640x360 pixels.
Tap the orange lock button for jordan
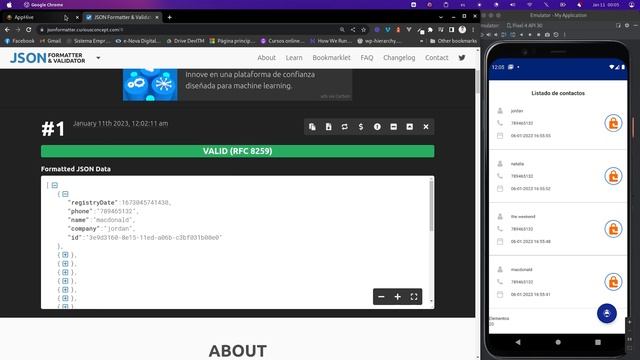click(613, 123)
